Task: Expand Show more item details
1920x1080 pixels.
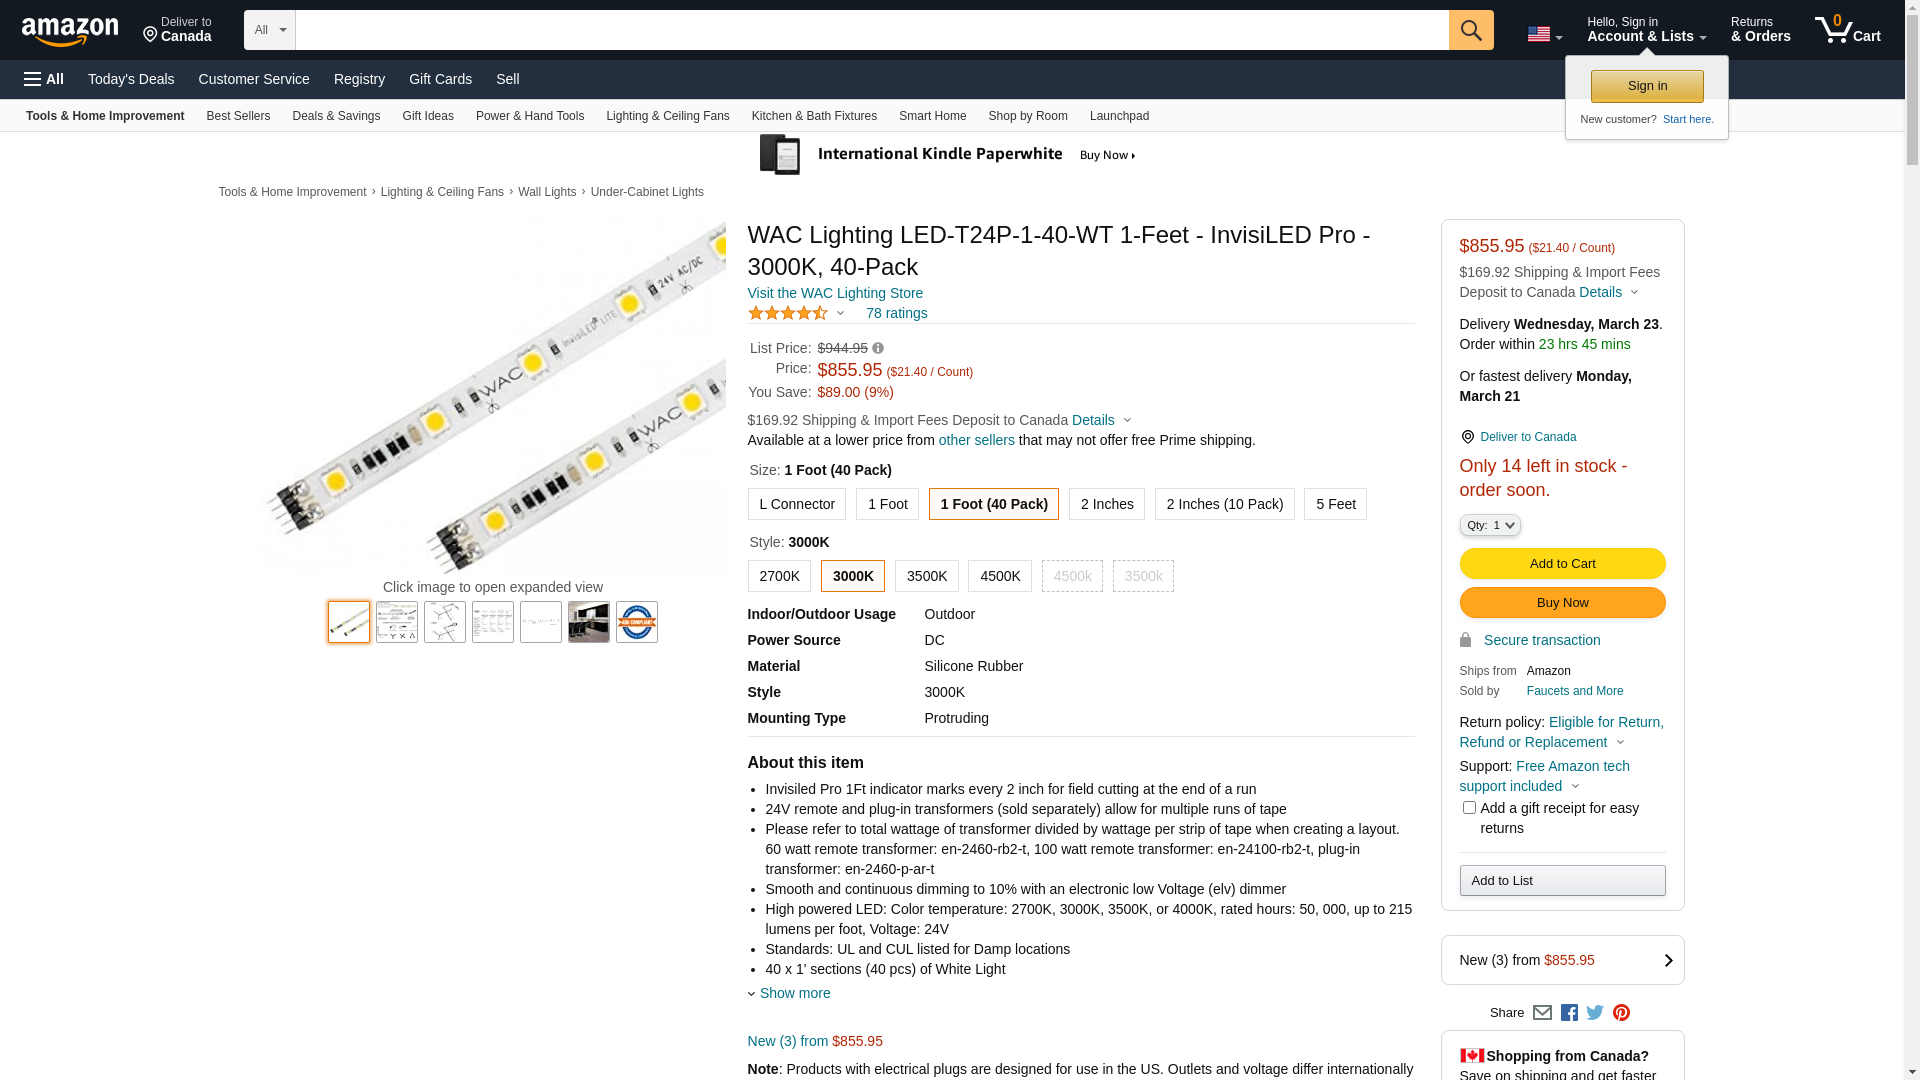Action: [x=794, y=993]
